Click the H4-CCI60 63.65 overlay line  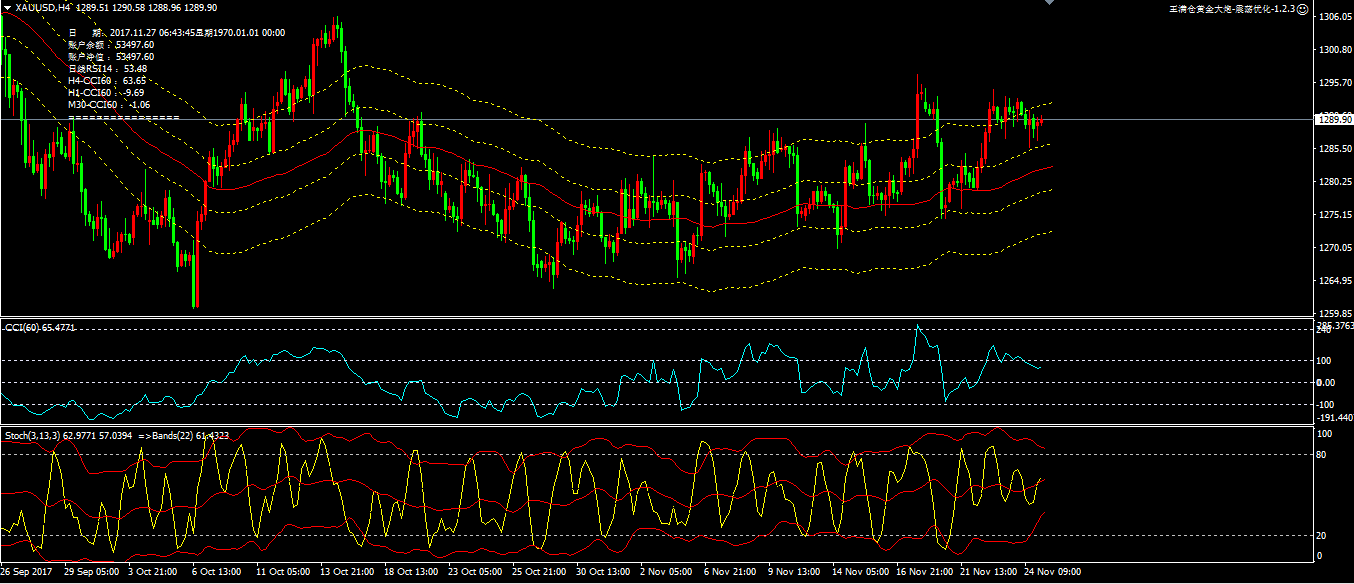[x=107, y=81]
